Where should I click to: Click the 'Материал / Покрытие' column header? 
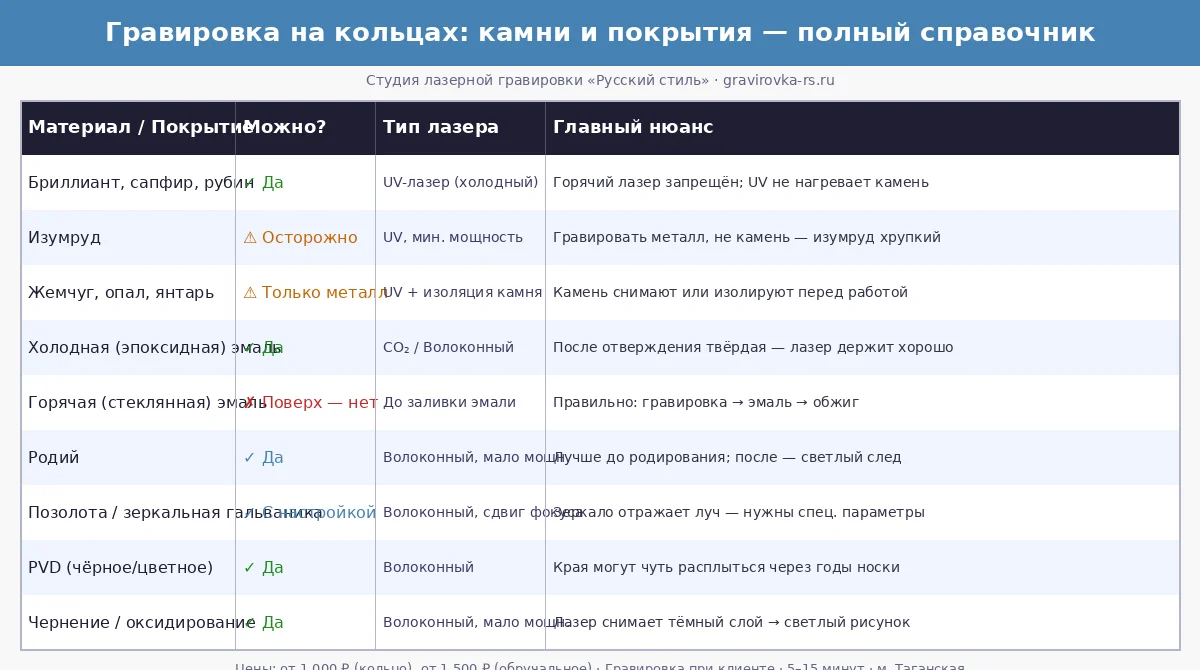point(128,128)
